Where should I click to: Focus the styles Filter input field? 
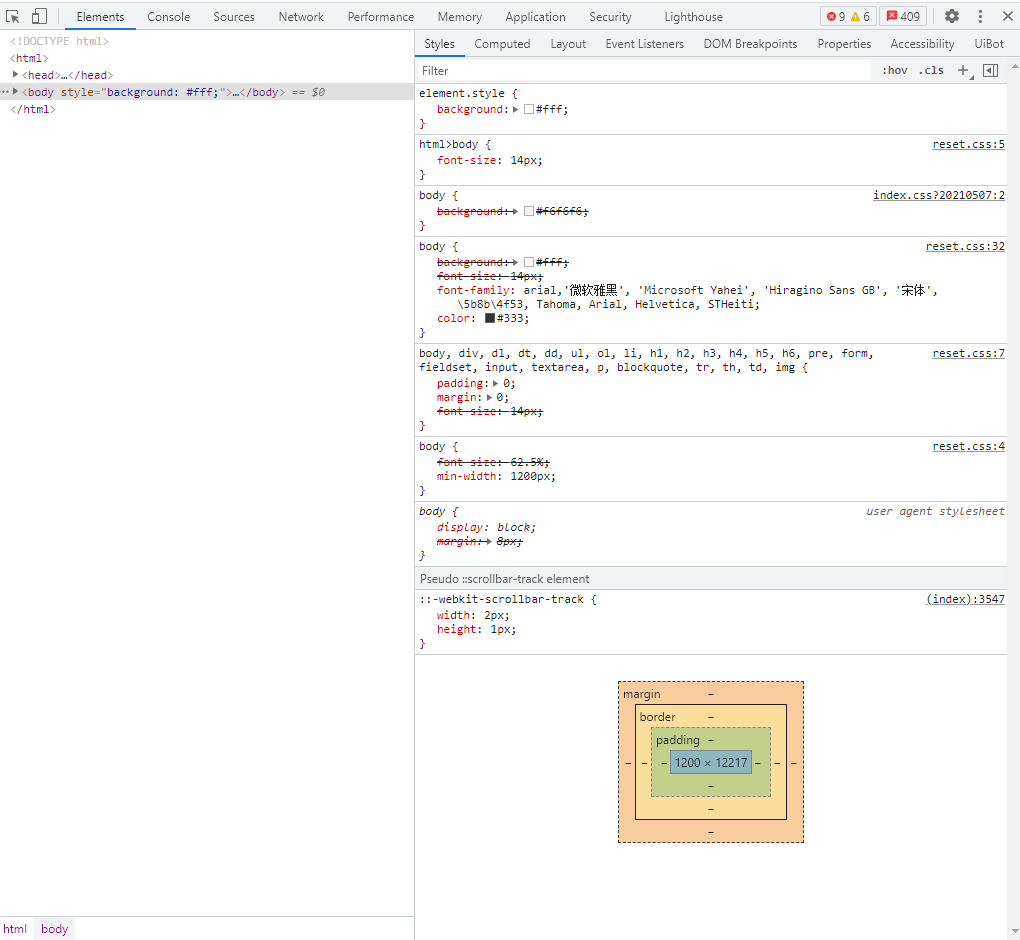pyautogui.click(x=644, y=70)
